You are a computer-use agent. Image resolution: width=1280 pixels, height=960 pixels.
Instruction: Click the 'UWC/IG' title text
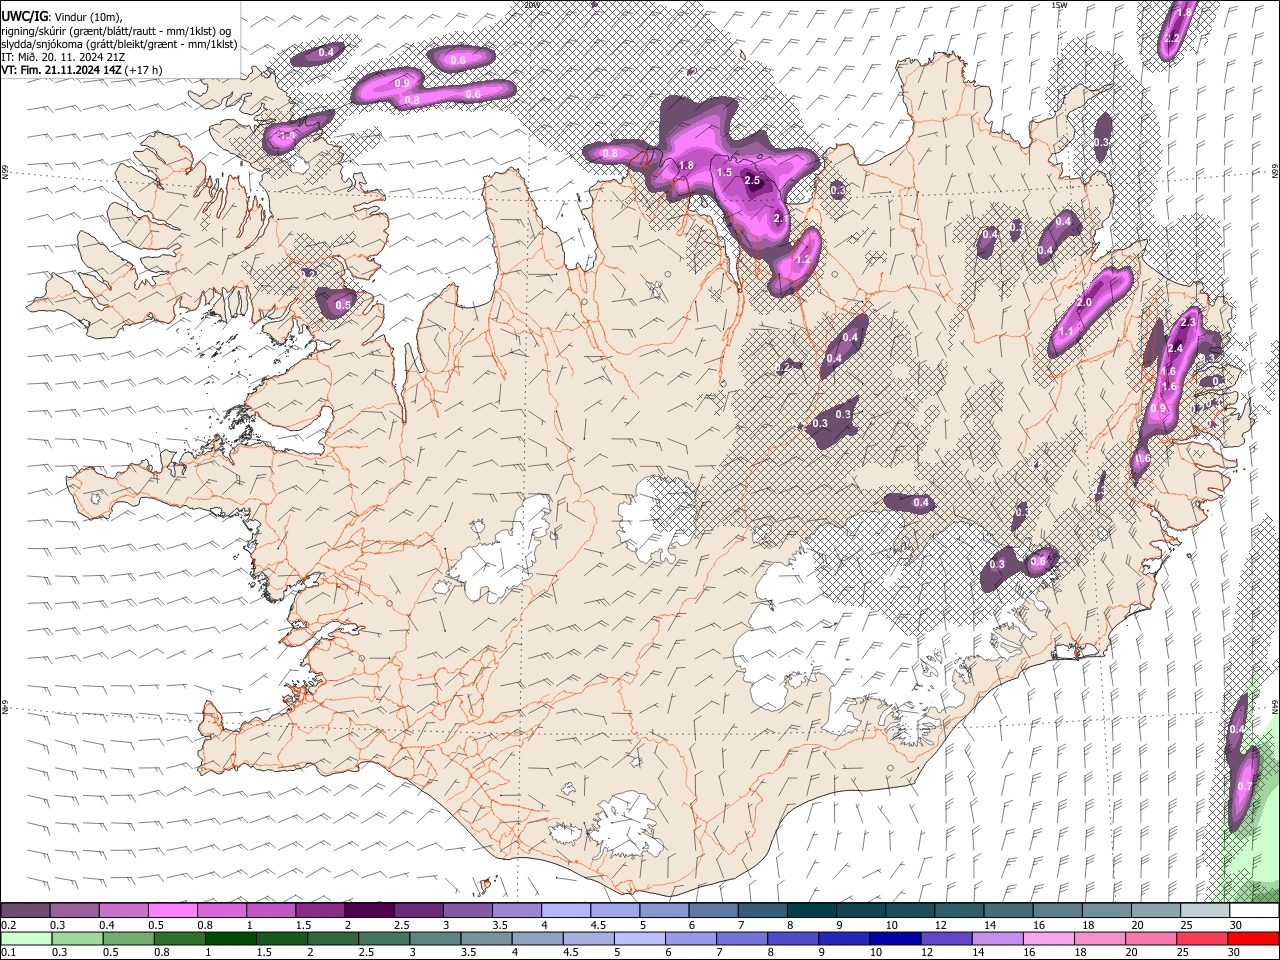[23, 15]
